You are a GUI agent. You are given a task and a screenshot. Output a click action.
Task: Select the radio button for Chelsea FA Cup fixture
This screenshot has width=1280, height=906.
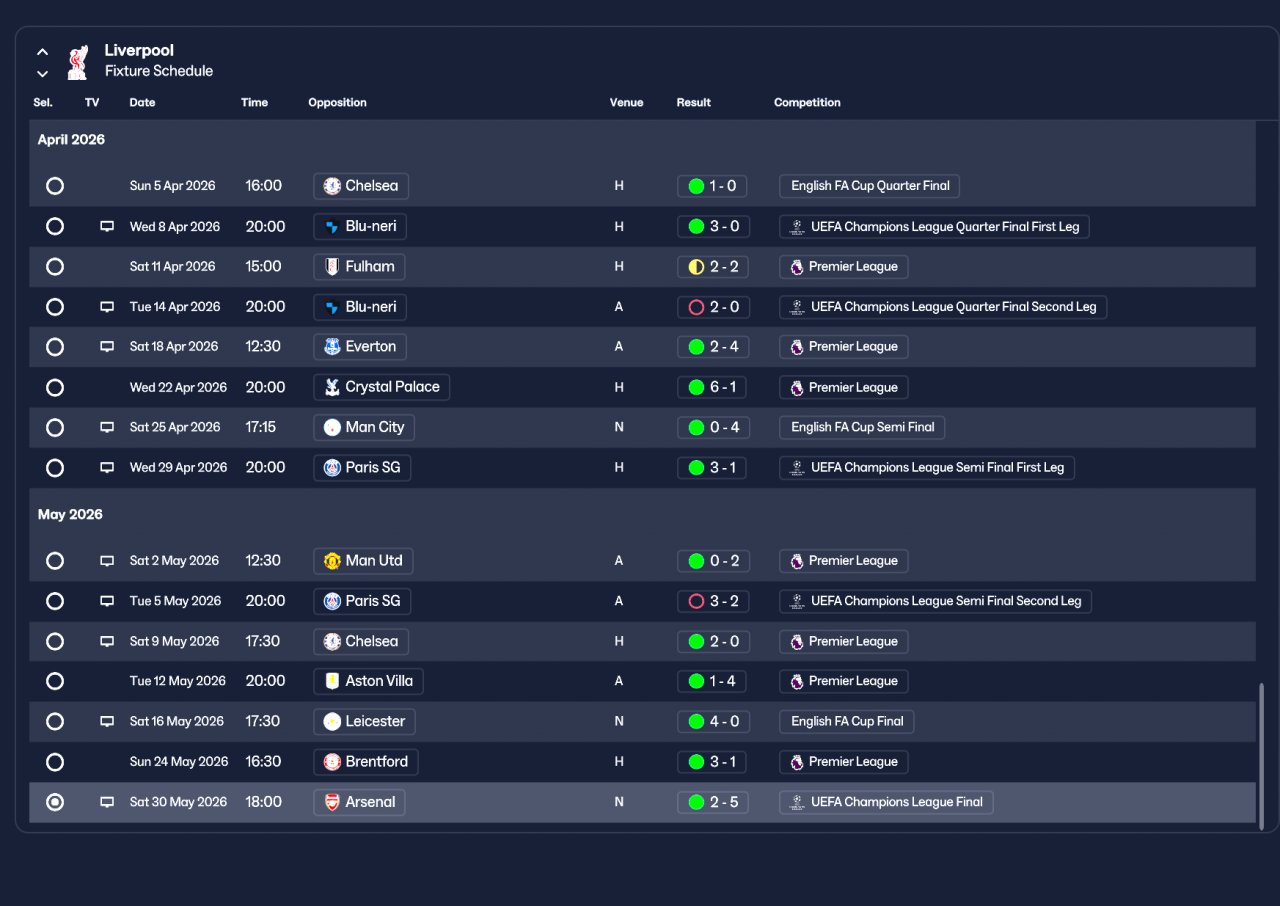pyautogui.click(x=55, y=186)
